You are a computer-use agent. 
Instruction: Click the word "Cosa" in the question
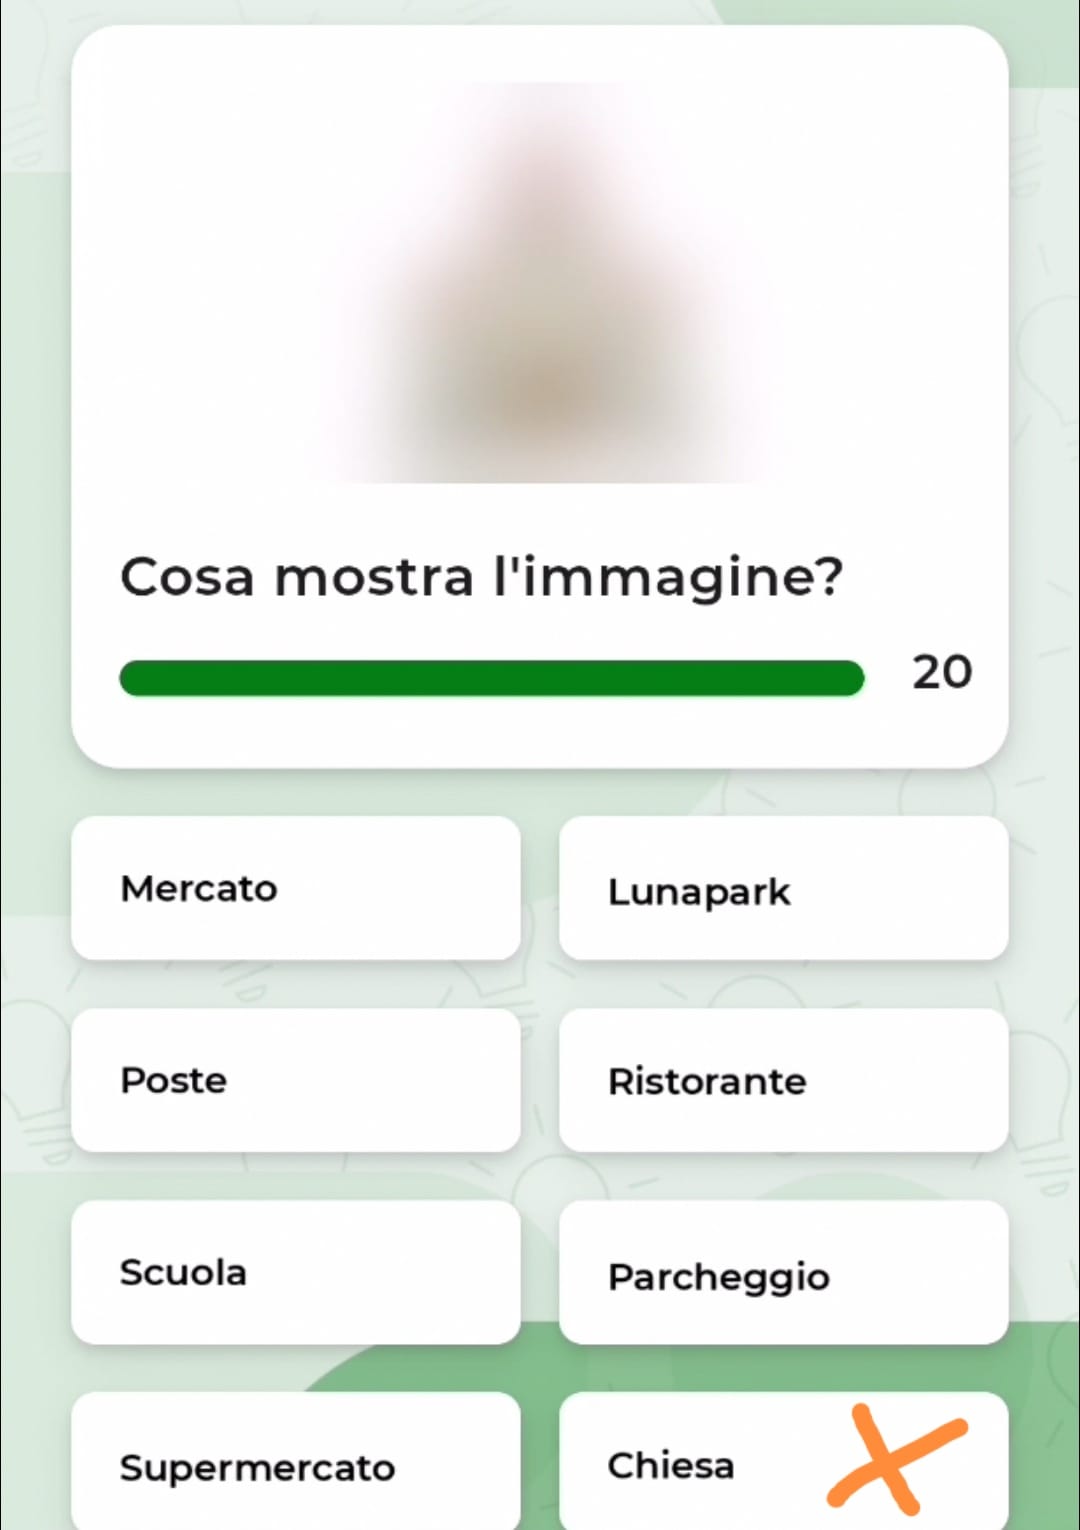[187, 578]
